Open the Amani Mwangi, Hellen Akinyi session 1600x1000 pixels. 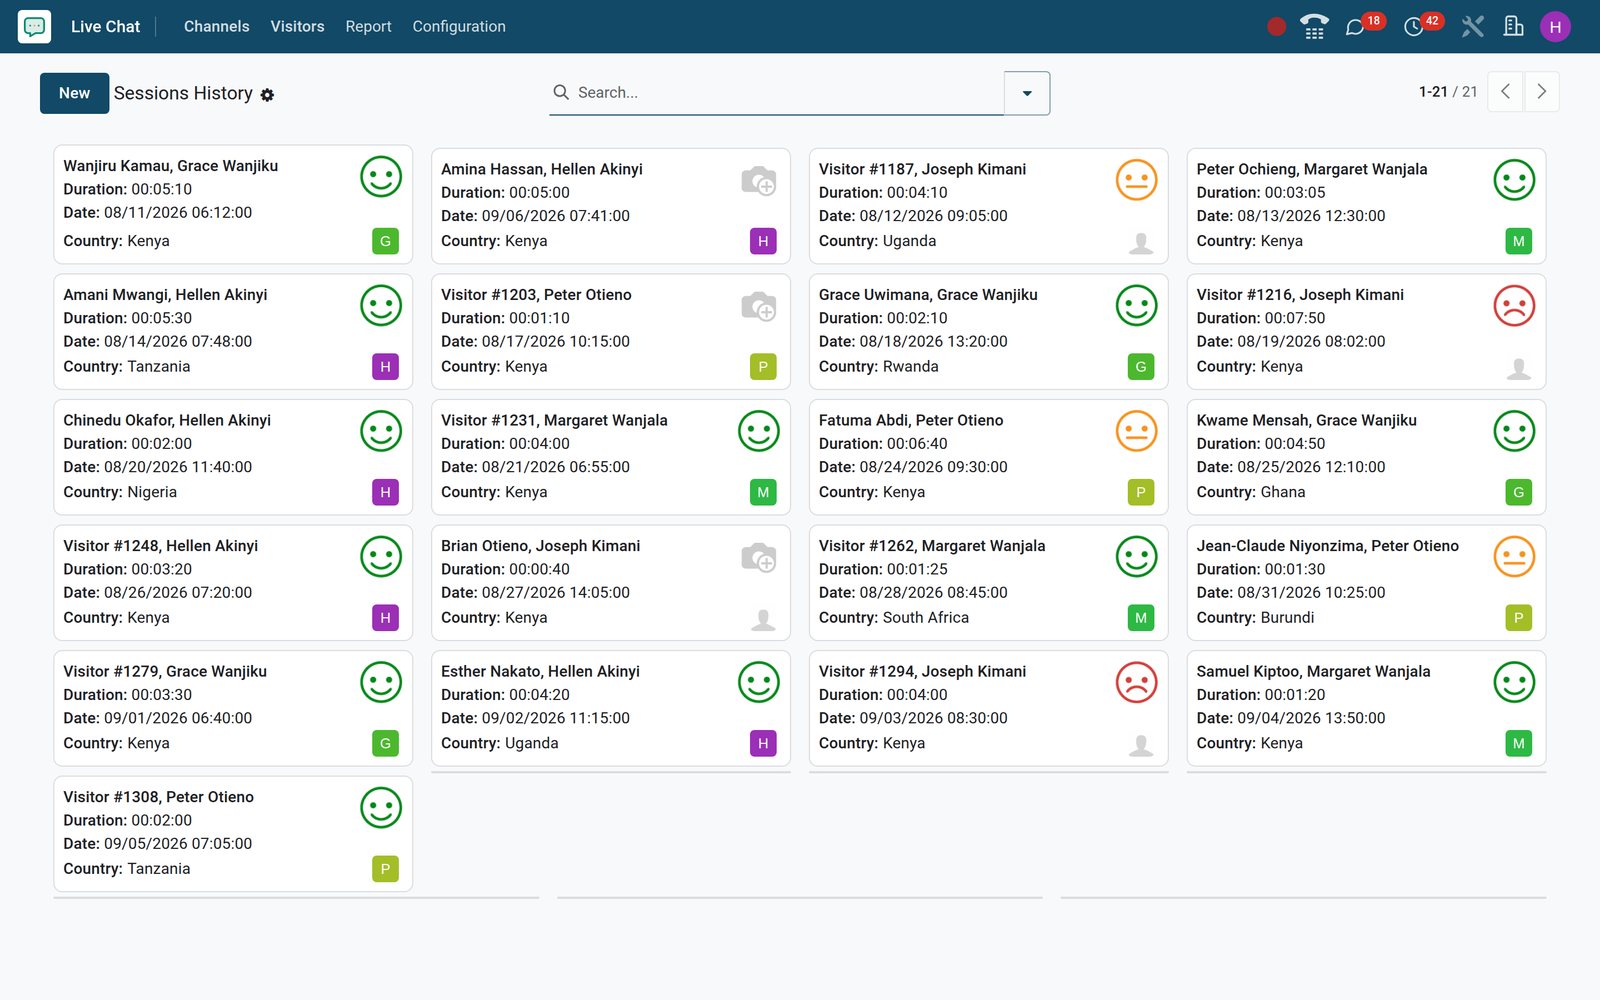coord(233,332)
